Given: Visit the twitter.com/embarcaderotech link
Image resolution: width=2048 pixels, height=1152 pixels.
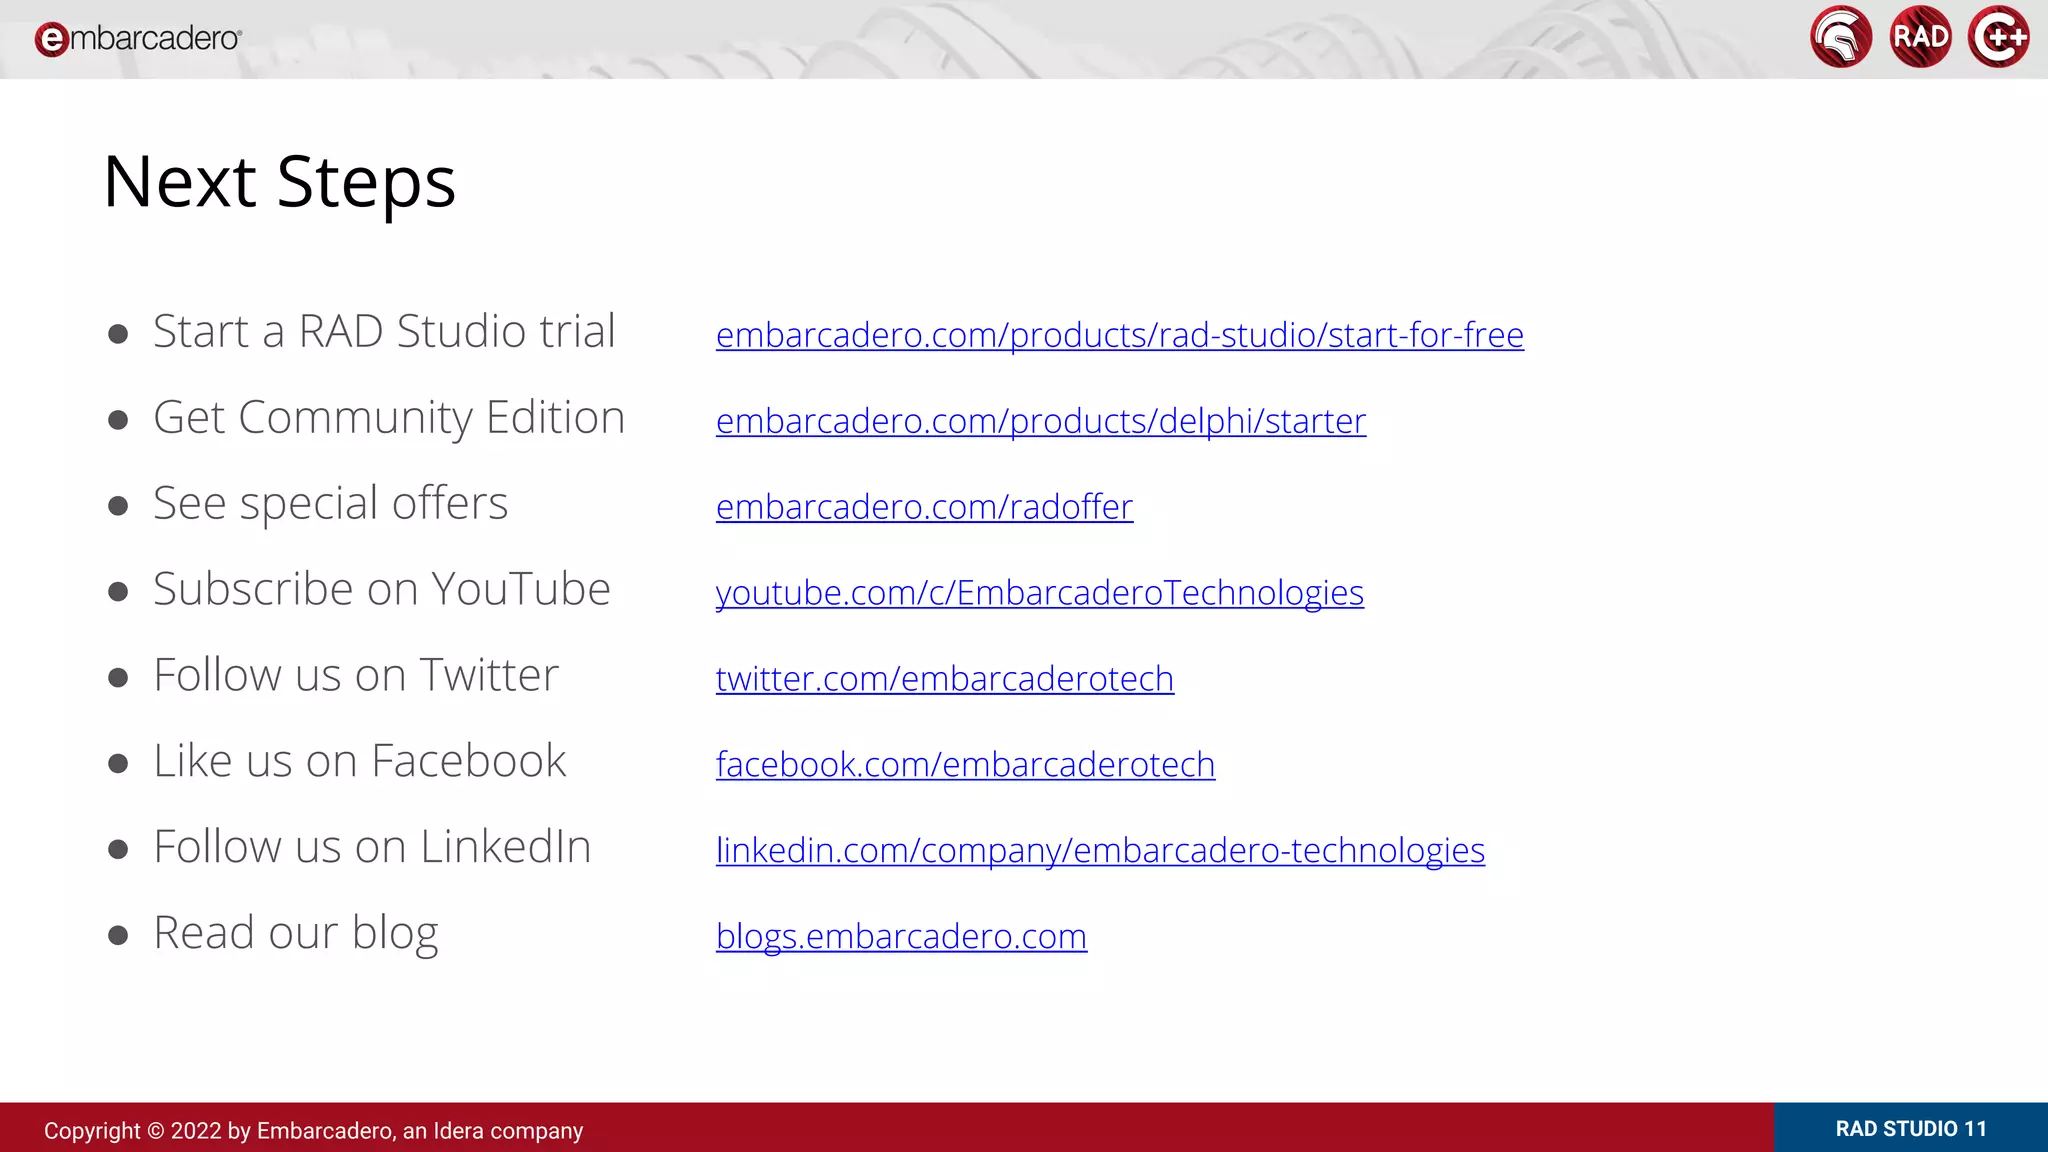Looking at the screenshot, I should pyautogui.click(x=944, y=679).
